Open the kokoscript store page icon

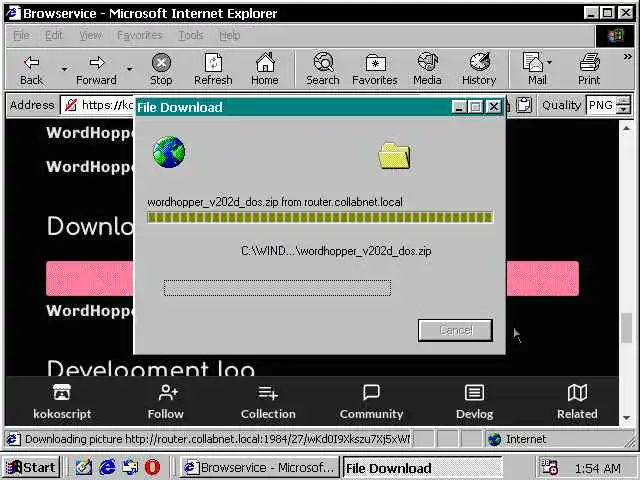tap(62, 402)
